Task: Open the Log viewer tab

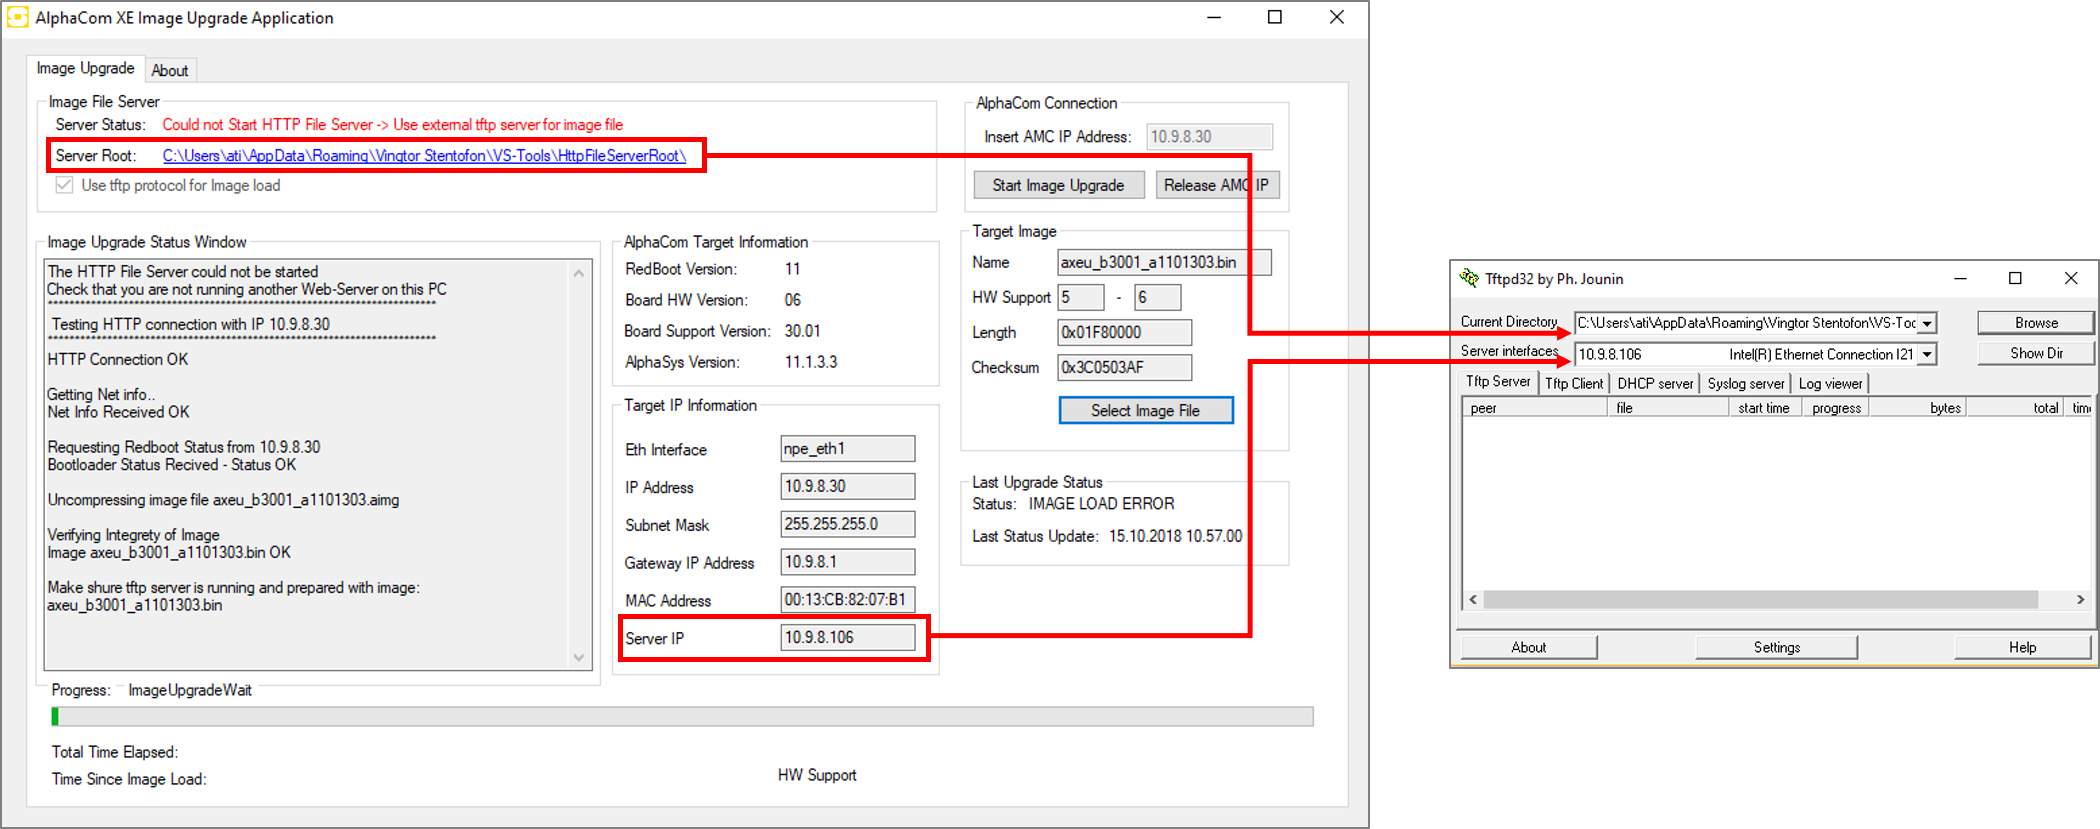Action: (x=1830, y=383)
